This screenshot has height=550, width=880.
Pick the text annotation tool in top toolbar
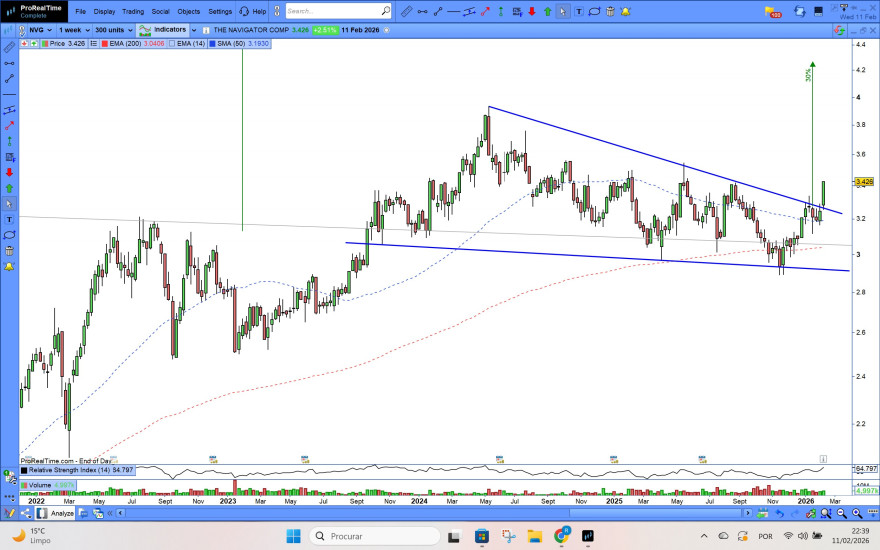click(x=579, y=12)
